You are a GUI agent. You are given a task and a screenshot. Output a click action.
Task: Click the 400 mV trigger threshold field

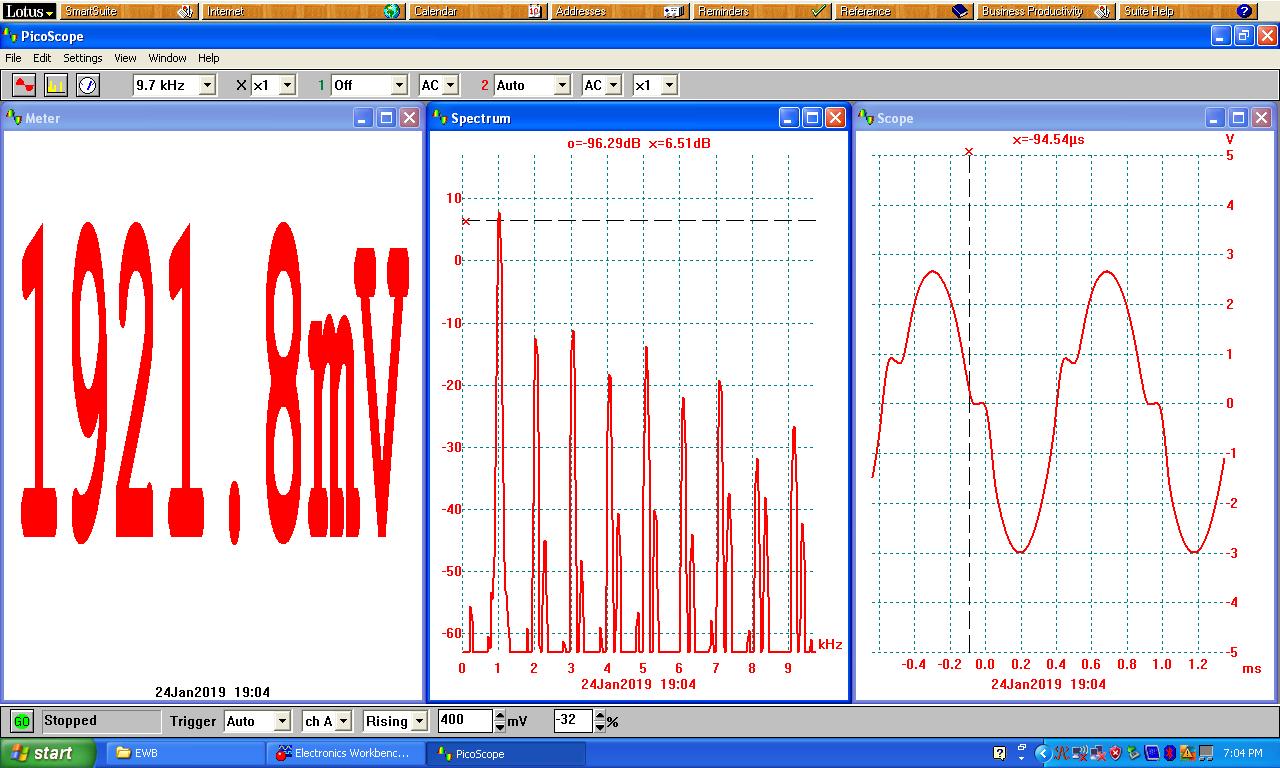point(465,721)
